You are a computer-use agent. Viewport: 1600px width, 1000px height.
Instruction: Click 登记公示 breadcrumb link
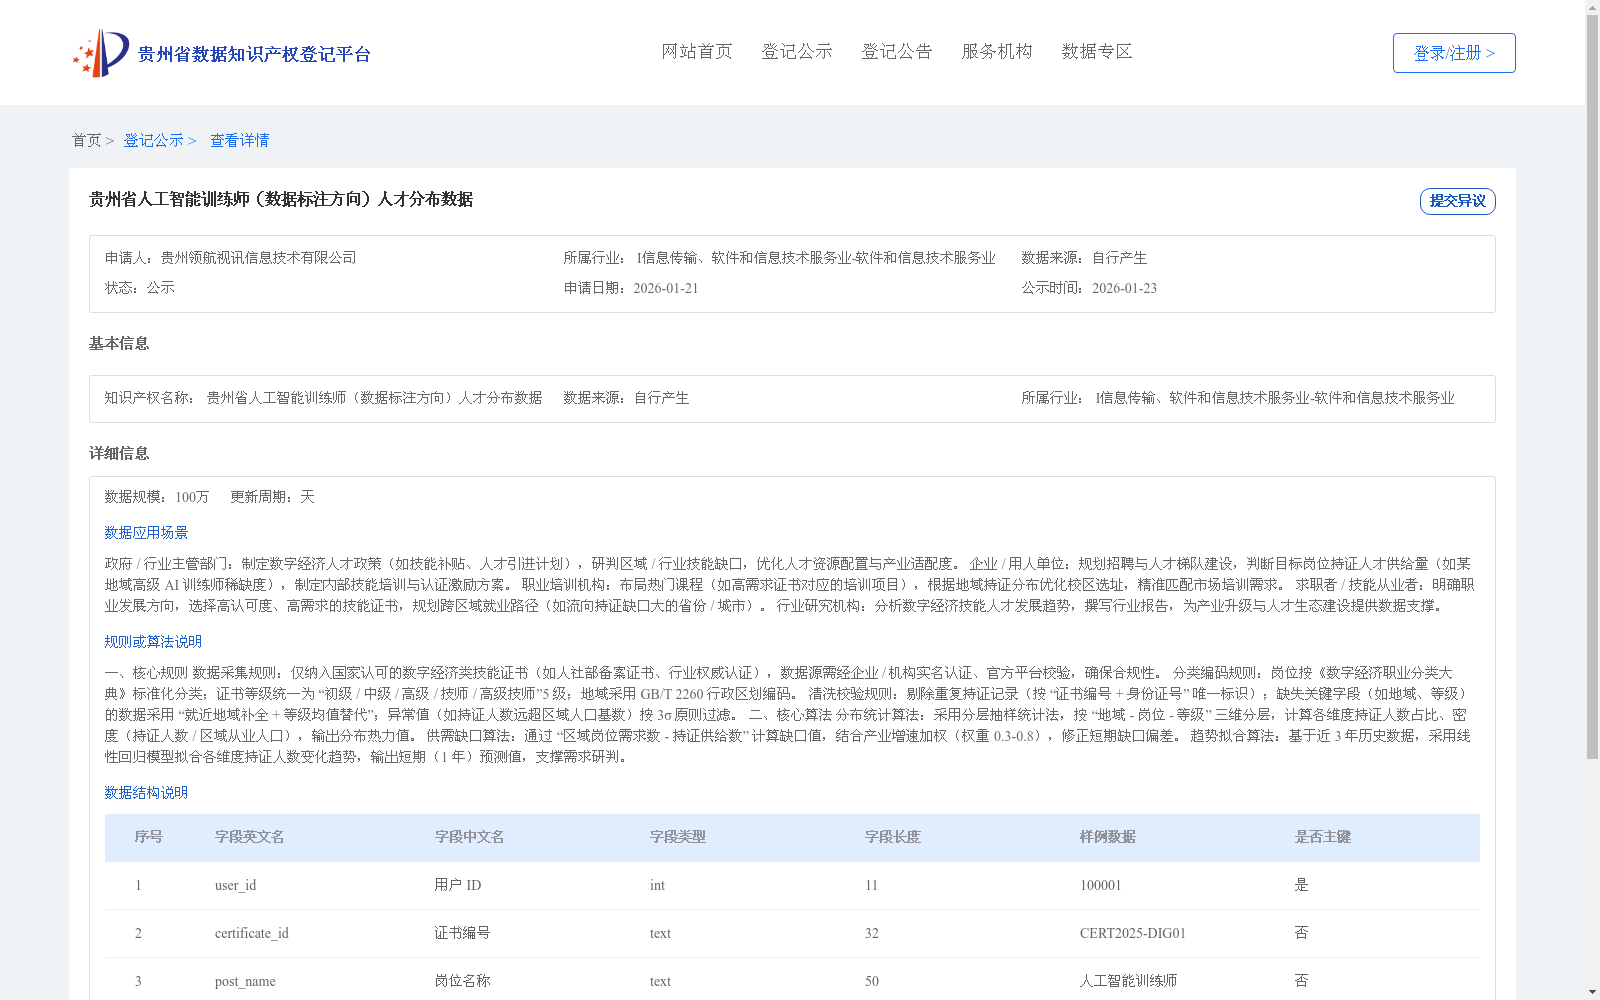tap(153, 141)
